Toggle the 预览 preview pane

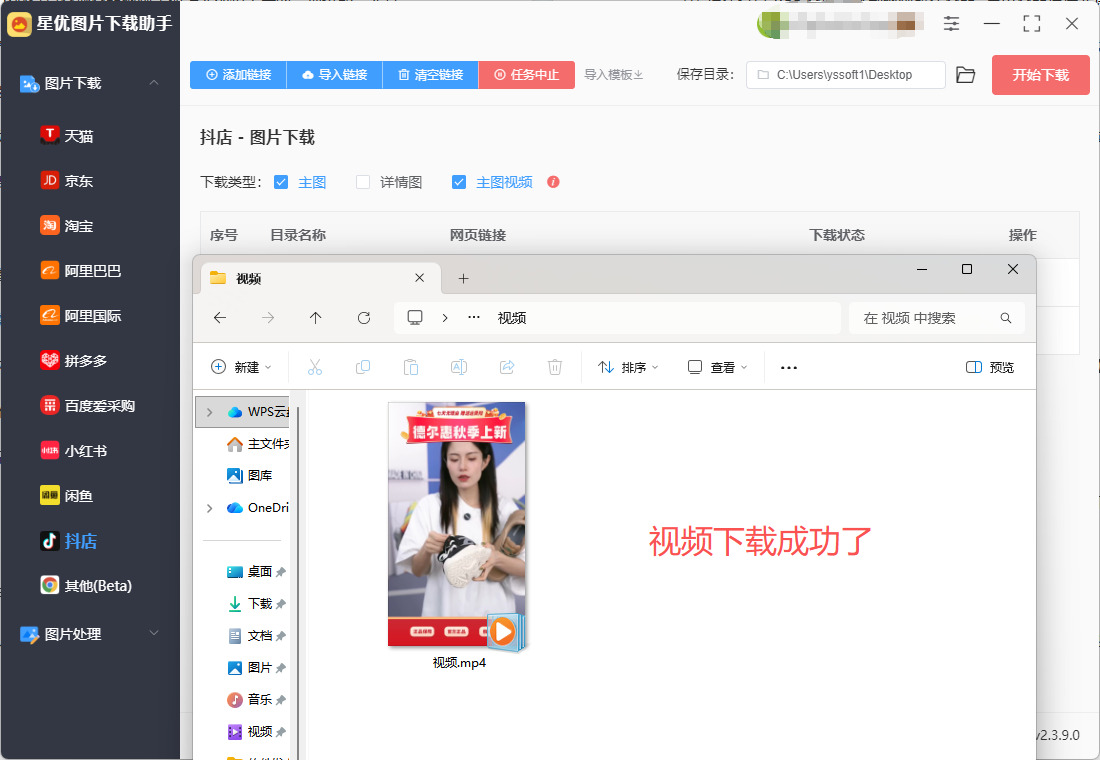[990, 367]
